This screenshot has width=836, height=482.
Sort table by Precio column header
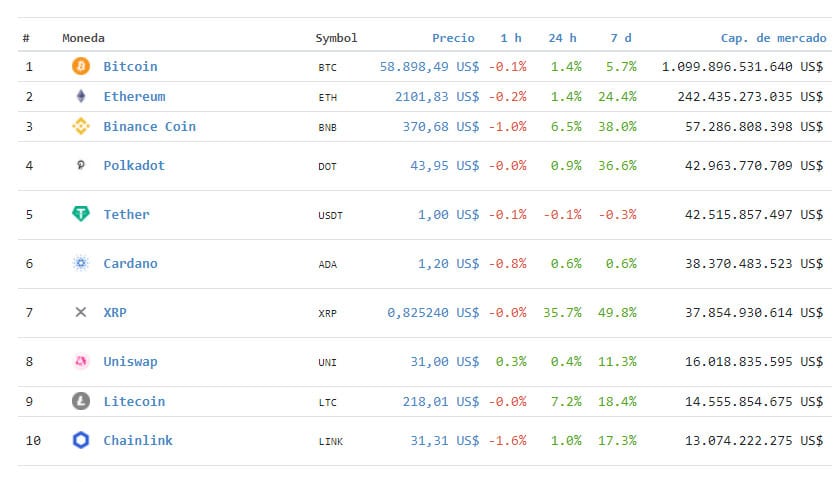(x=453, y=38)
